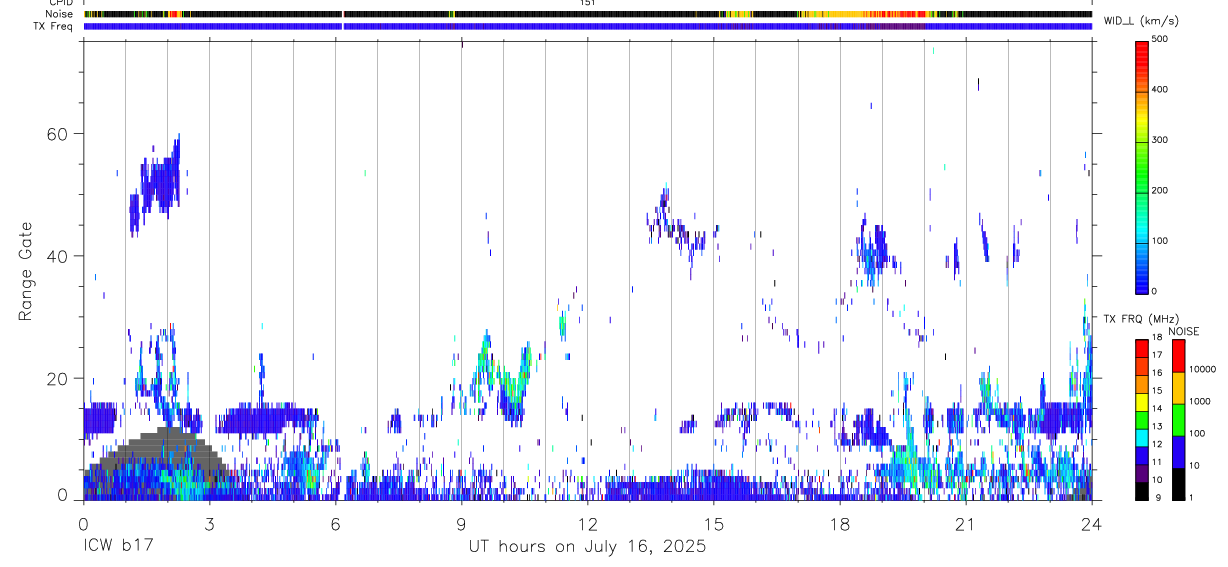Click the x-axis tick label 15
Image resolution: width=1228 pixels, height=567 pixels.
click(x=714, y=523)
